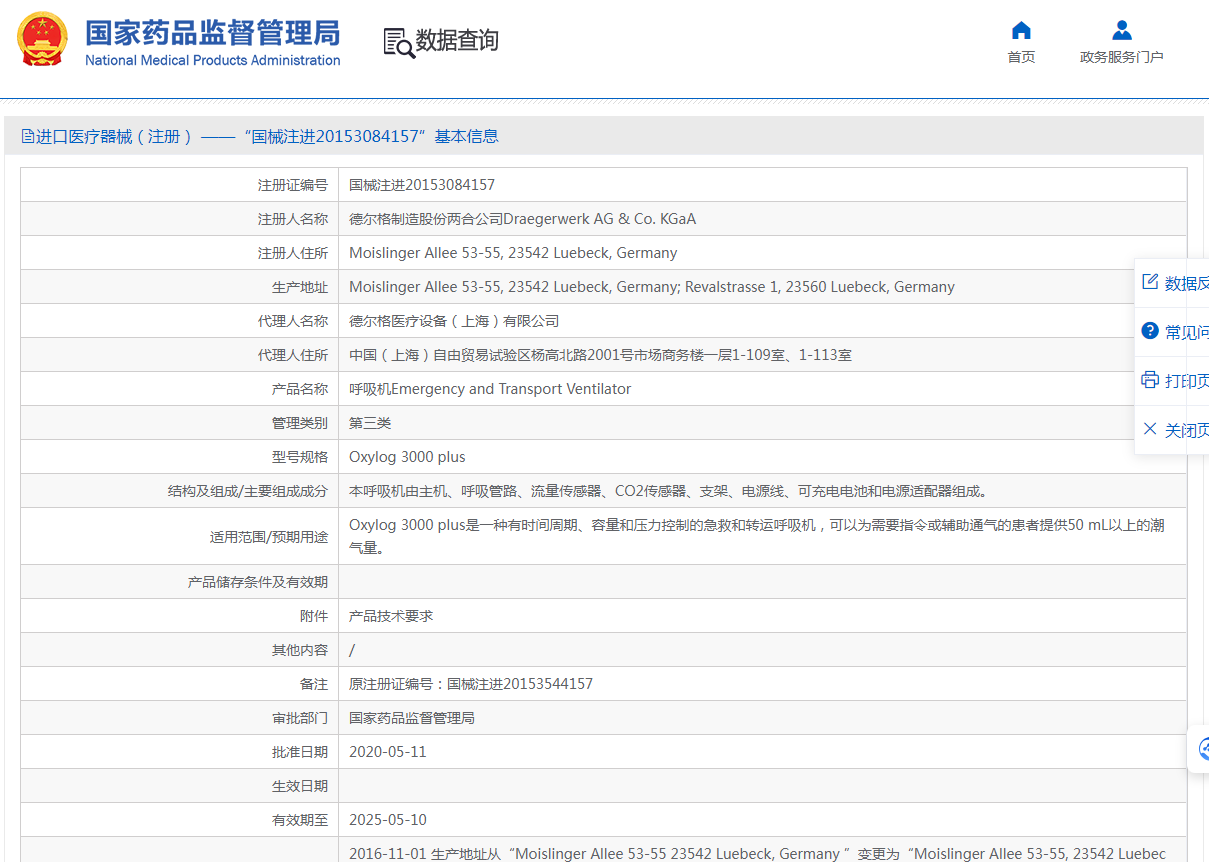The image size is (1209, 862).
Task: Click the X icon to close page
Action: click(x=1150, y=429)
